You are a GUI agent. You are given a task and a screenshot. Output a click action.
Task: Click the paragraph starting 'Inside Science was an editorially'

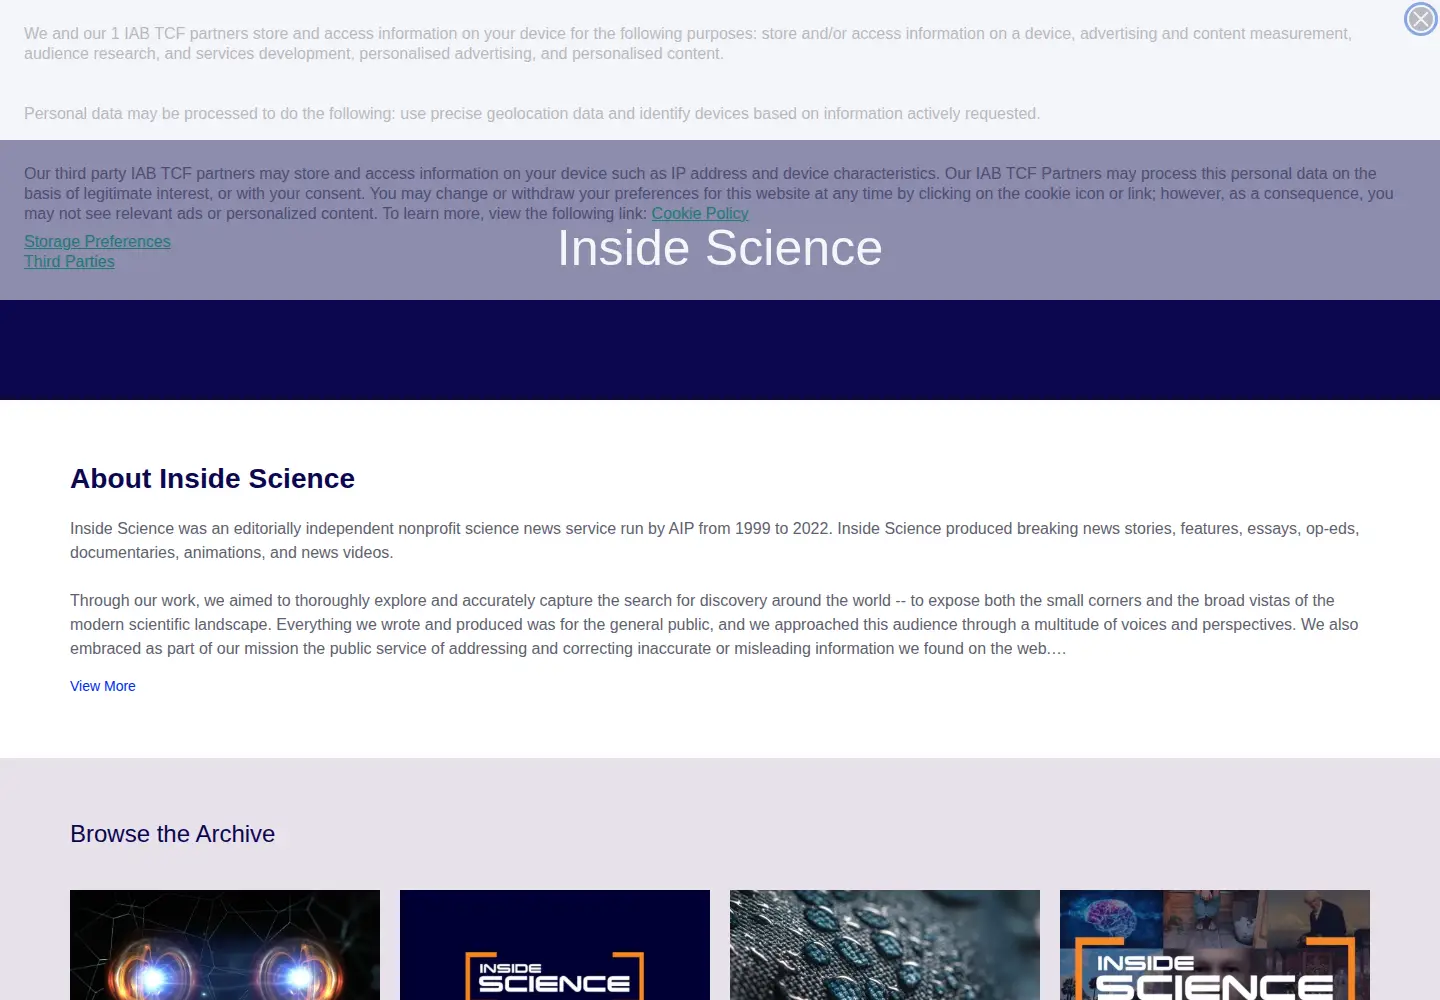coord(714,540)
